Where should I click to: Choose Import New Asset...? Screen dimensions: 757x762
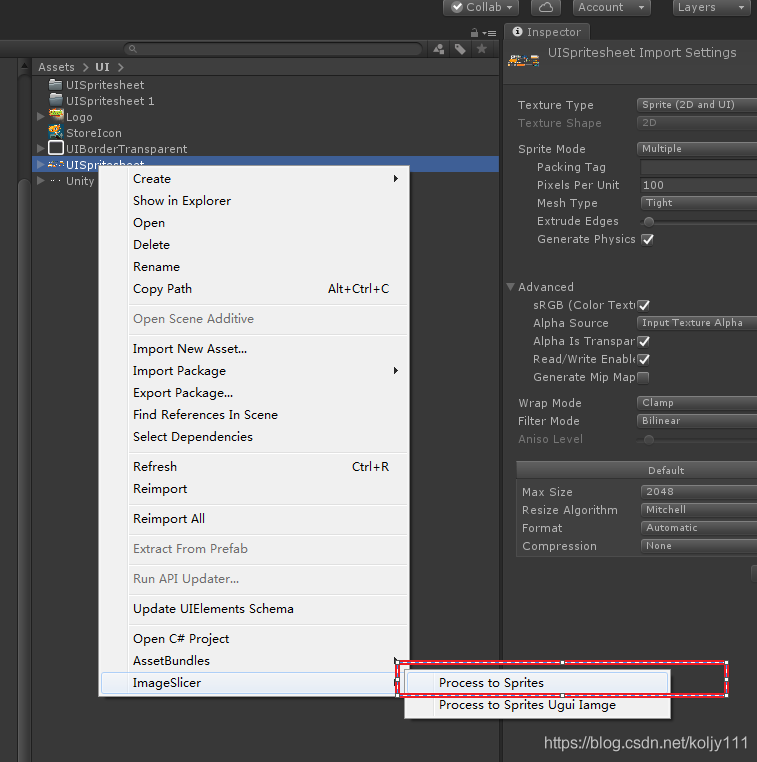[254, 349]
